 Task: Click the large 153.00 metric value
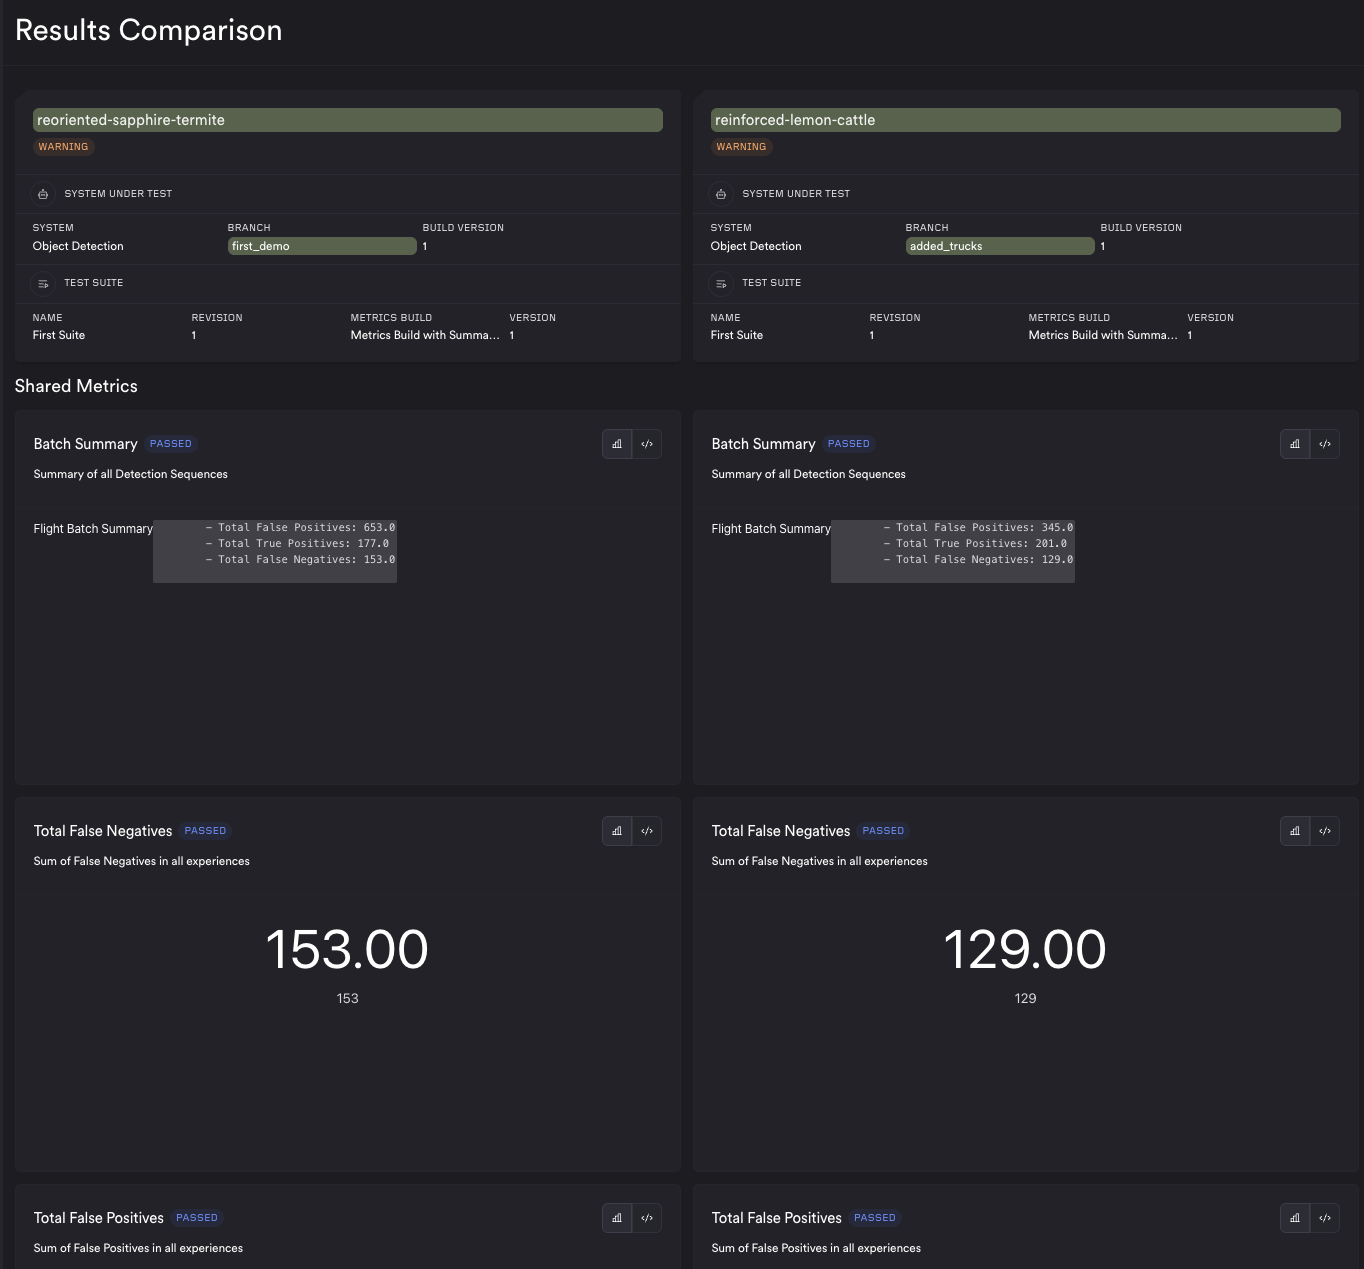click(x=347, y=950)
